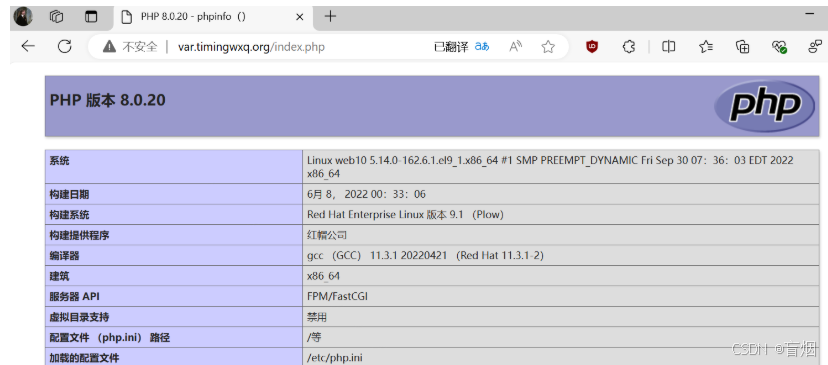Viewport: 828px width, 365px height.
Task: Open the browser profile avatar
Action: point(23,17)
